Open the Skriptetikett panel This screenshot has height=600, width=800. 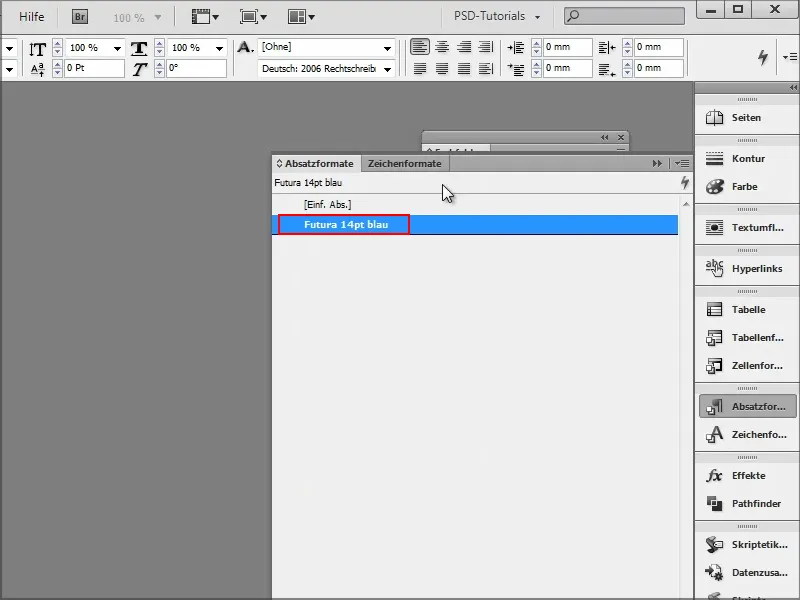(746, 545)
